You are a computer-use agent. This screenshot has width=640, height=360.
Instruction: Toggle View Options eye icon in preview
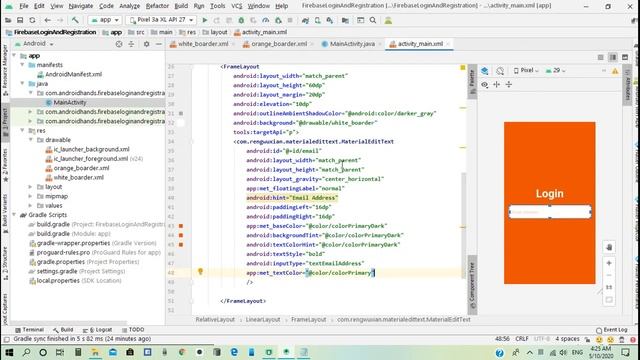[484, 84]
